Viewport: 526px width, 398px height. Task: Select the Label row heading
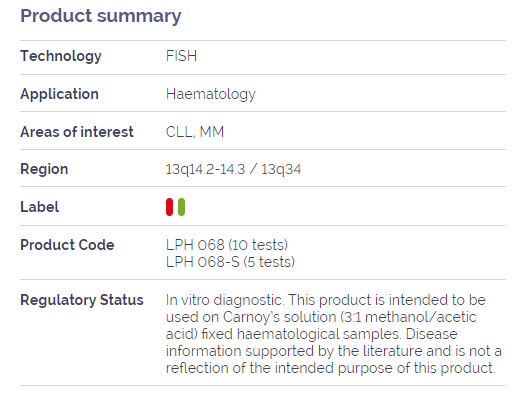point(40,207)
